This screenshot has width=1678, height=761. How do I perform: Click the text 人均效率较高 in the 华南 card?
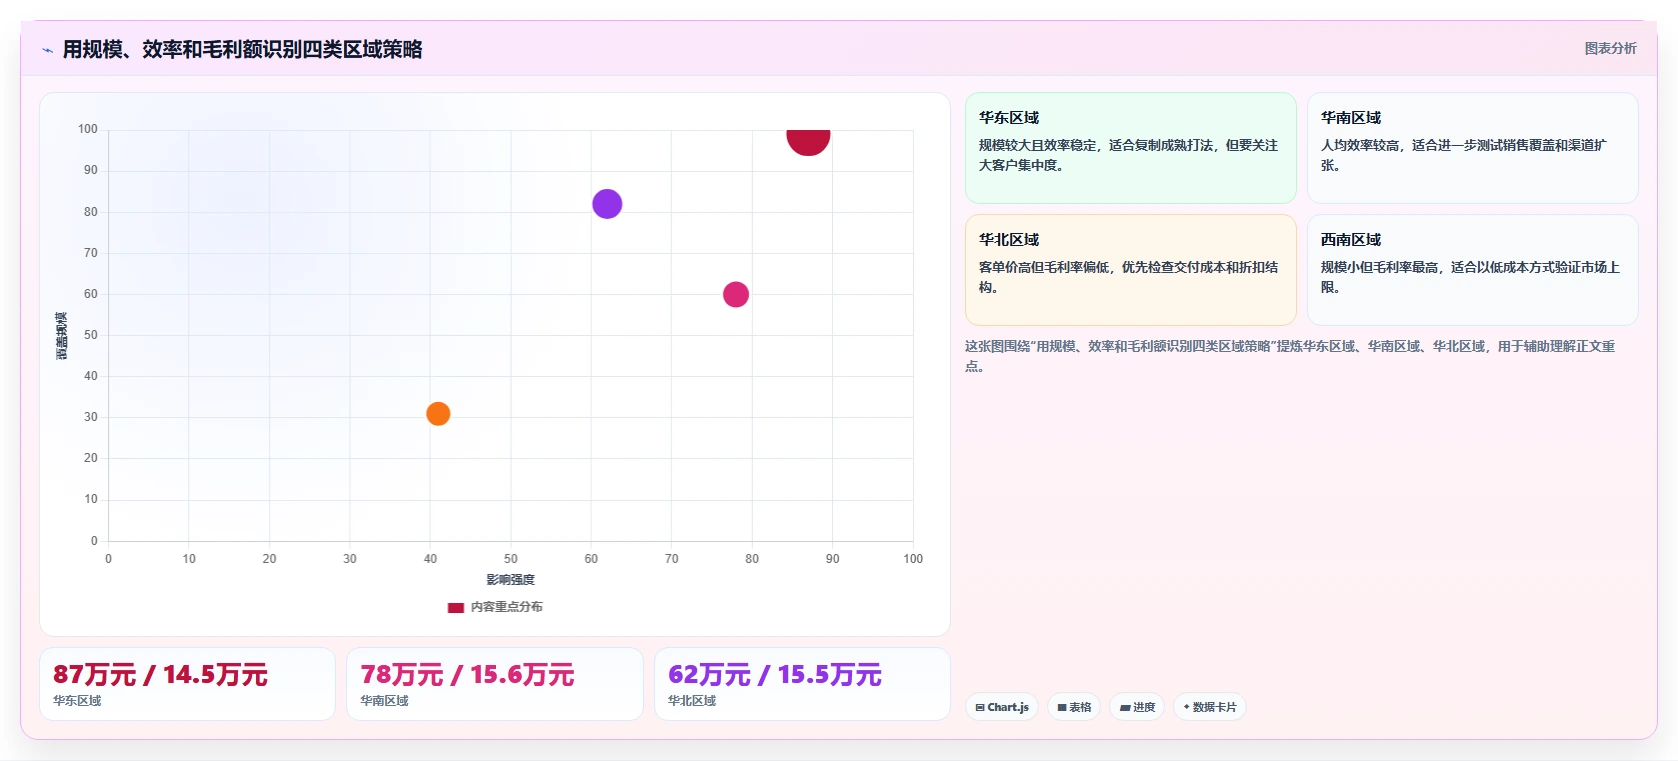1360,145
